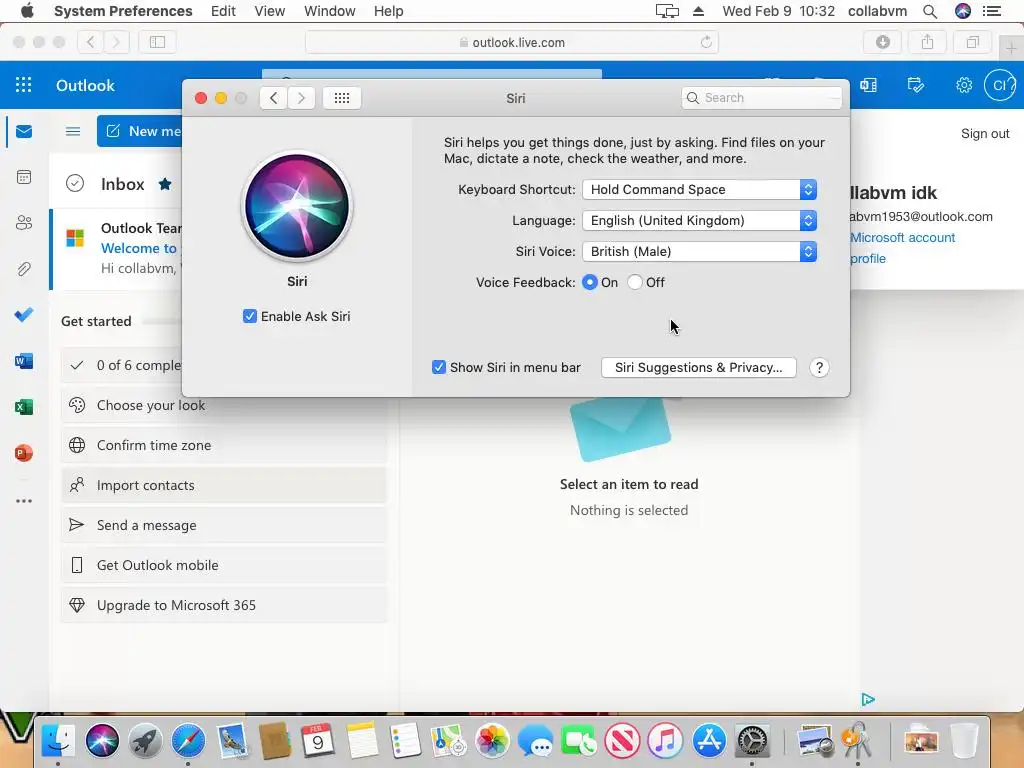Toggle the Outlook folder pane hamburger
Viewport: 1024px width, 768px height.
73,131
